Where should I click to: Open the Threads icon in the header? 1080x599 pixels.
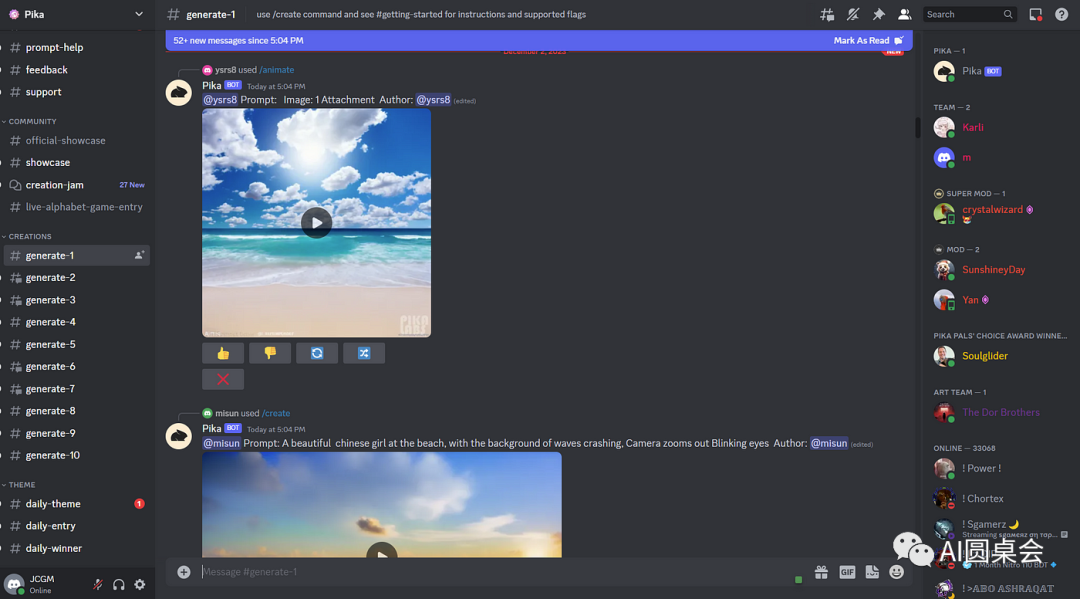click(827, 15)
